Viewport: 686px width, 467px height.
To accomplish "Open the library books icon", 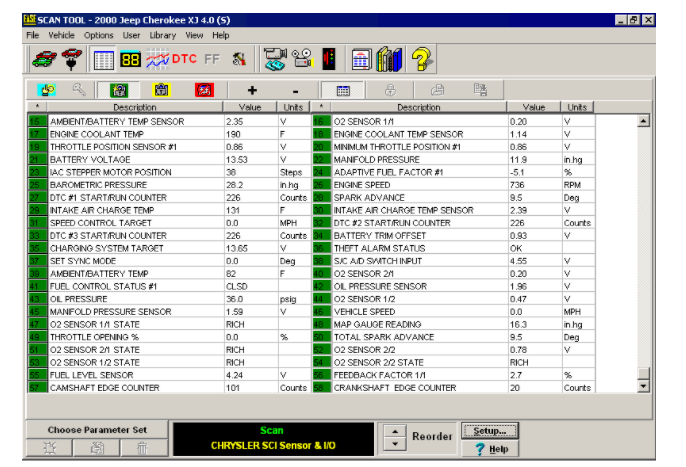I will point(389,59).
